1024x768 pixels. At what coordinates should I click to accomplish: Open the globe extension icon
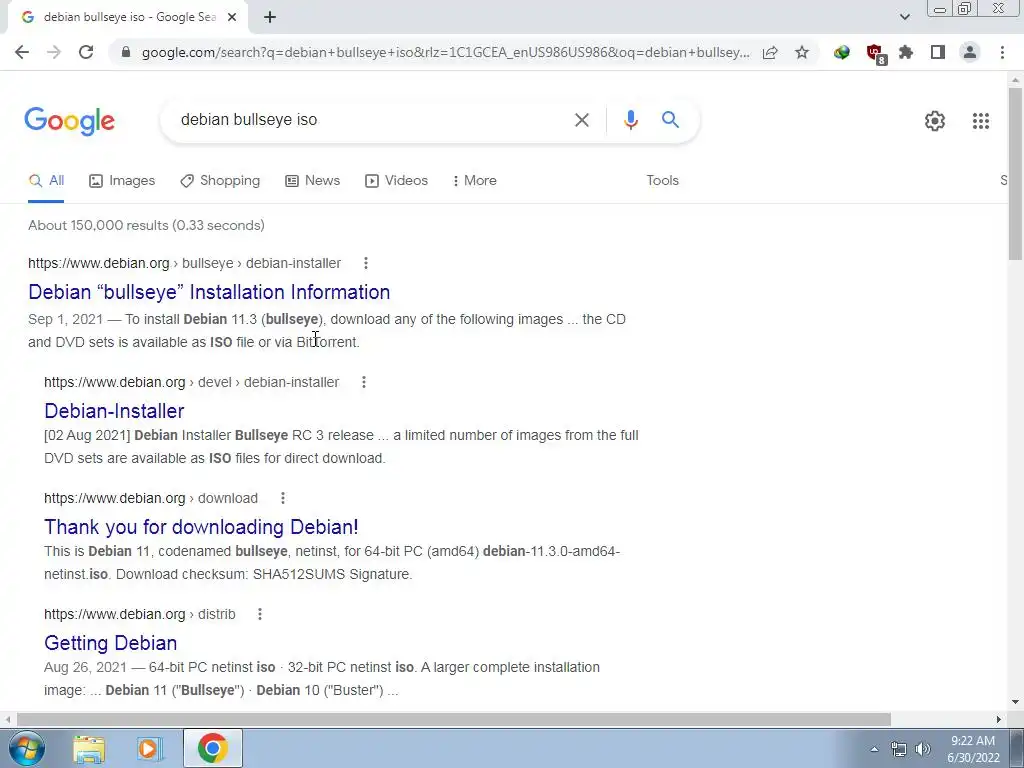[842, 52]
